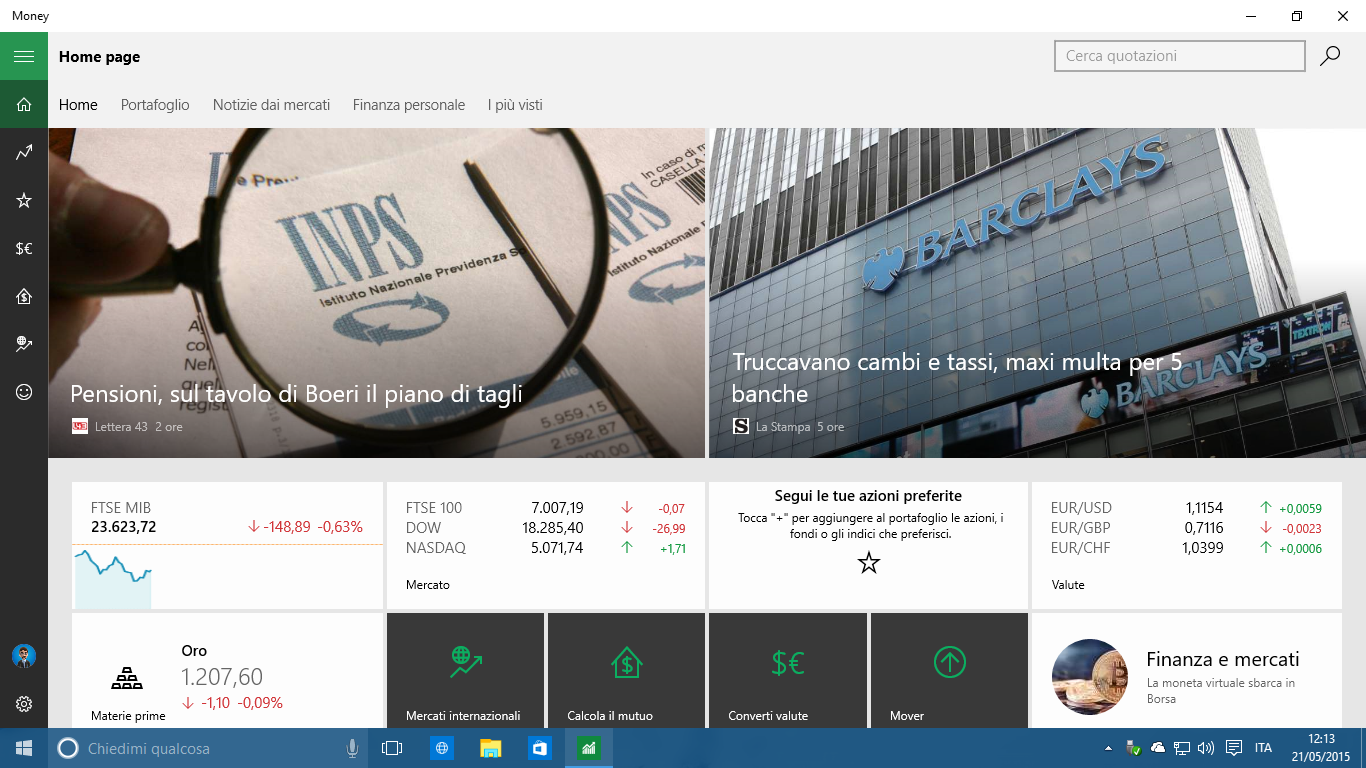Select the EUR/GBP rate row
Viewport: 1366px width, 768px height.
(1186, 528)
